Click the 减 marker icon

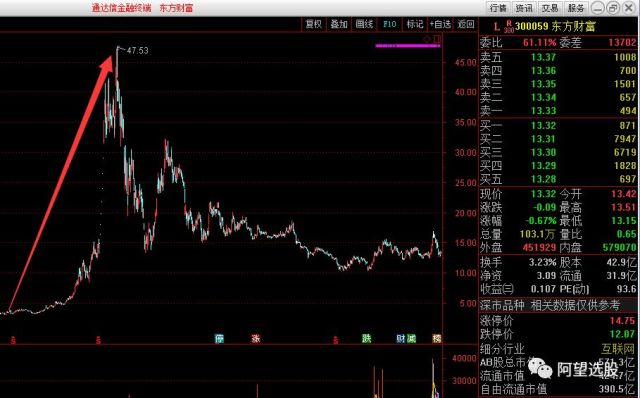pos(411,338)
